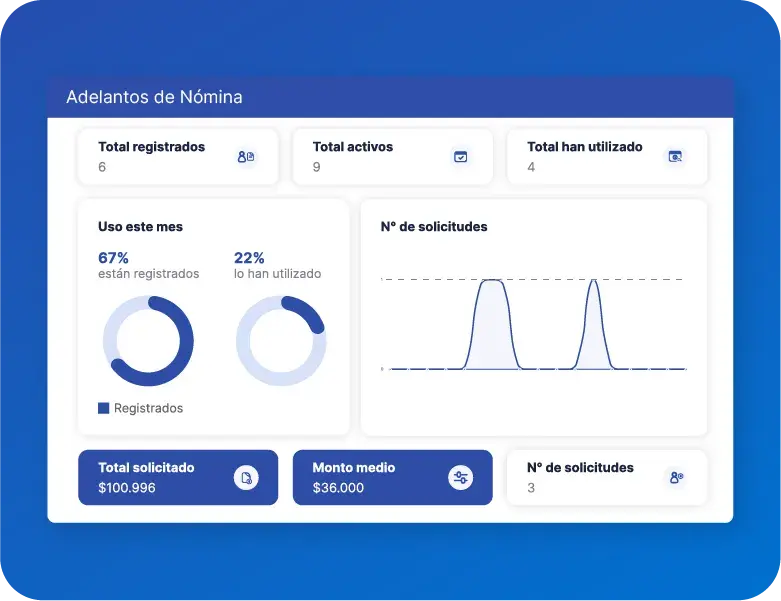Viewport: 781px width, 601px height.
Task: Click the registered users icon in Total registrados
Action: pyautogui.click(x=246, y=157)
